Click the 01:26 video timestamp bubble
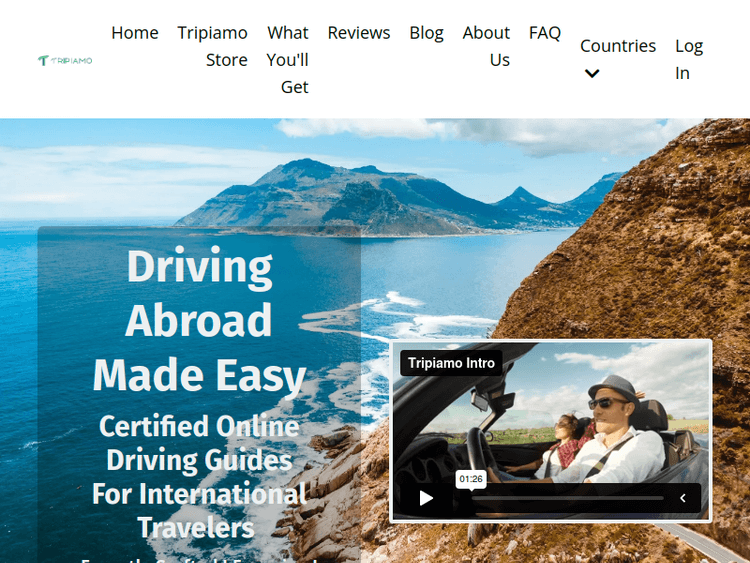This screenshot has height=563, width=750. click(472, 479)
